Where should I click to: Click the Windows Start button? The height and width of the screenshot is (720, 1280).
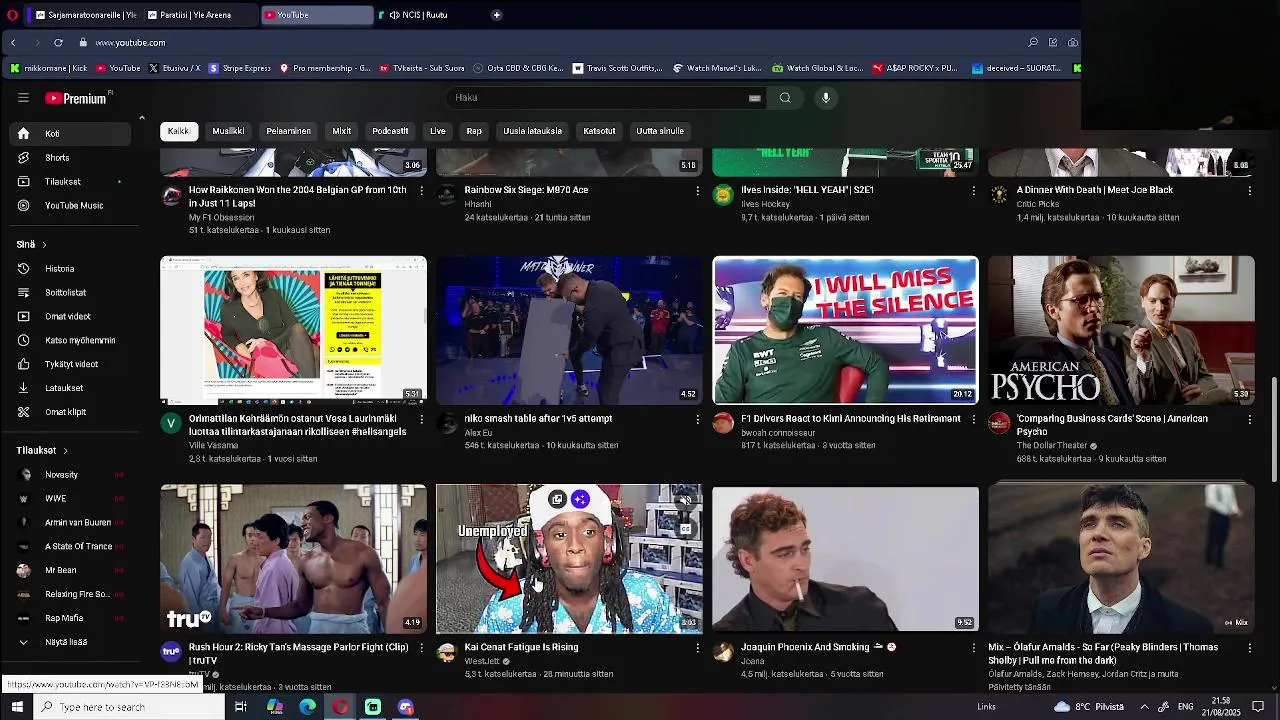pos(17,707)
